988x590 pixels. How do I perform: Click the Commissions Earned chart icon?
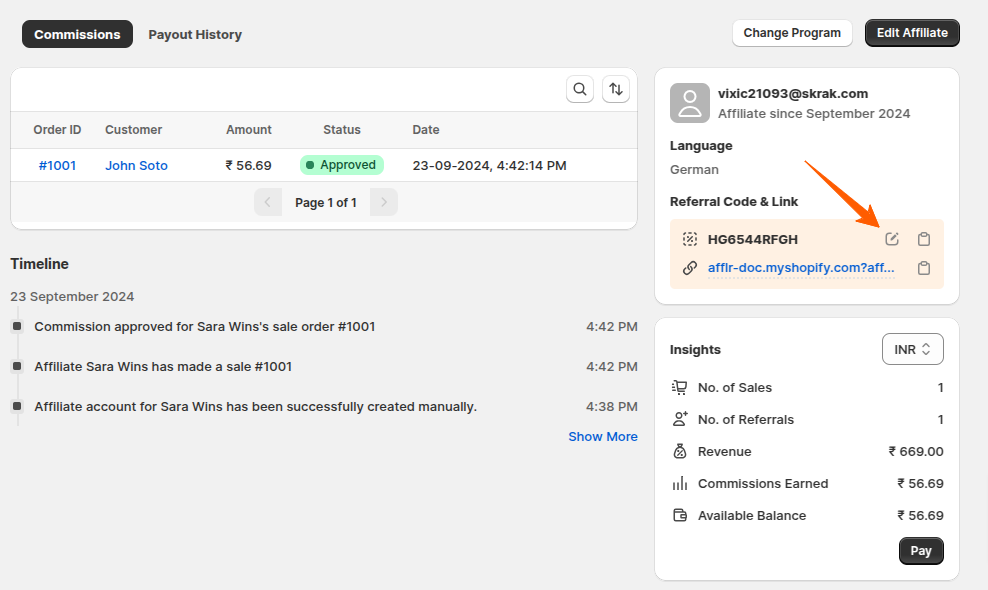tap(681, 483)
